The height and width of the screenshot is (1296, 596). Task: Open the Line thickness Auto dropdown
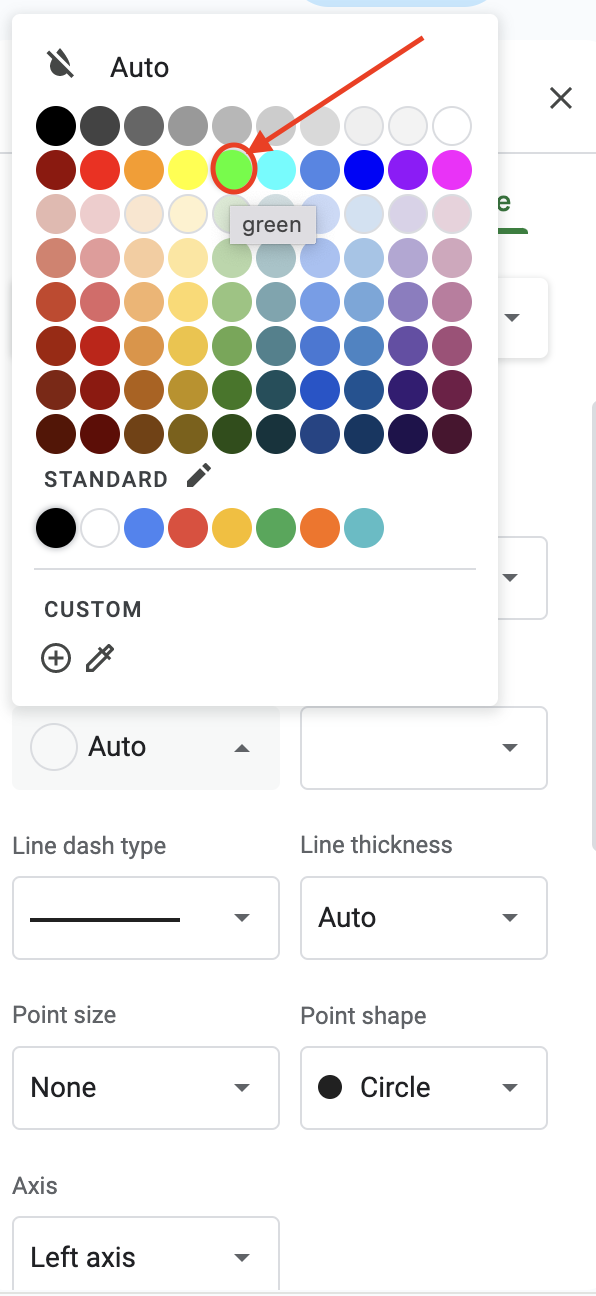coord(424,918)
